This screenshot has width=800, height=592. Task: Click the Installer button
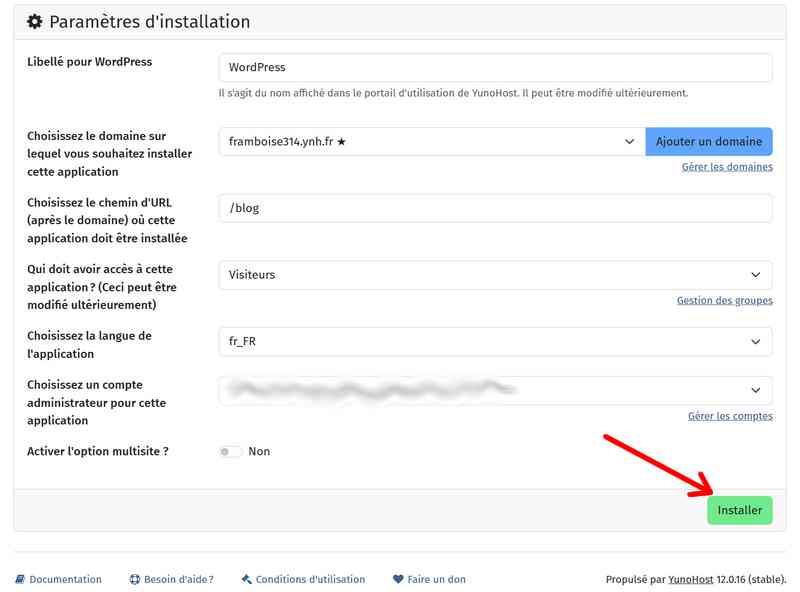(x=739, y=510)
